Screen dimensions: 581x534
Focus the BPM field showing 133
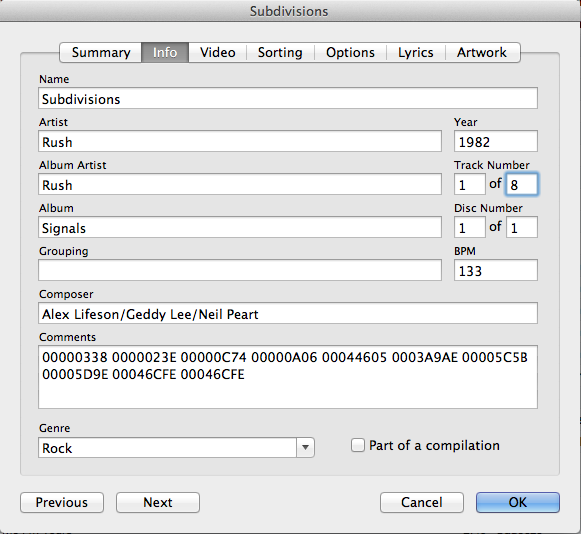click(x=496, y=270)
